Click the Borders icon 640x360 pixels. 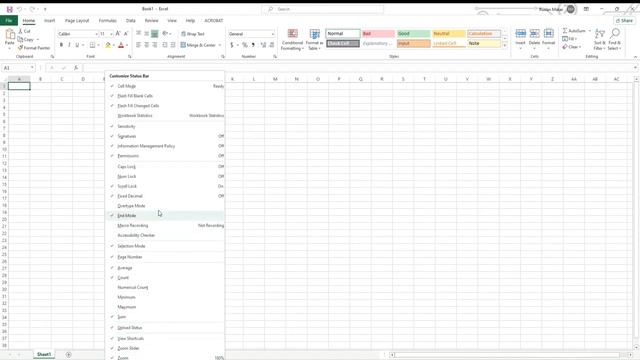tap(92, 45)
